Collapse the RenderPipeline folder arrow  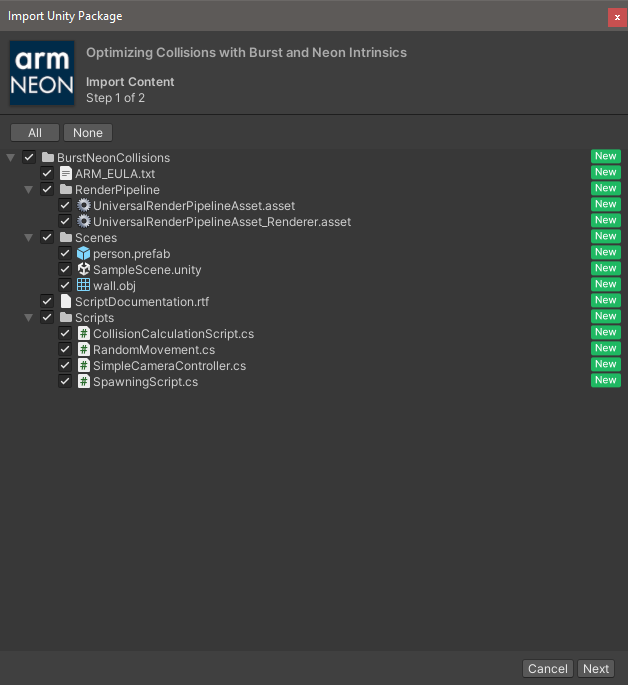coord(29,190)
